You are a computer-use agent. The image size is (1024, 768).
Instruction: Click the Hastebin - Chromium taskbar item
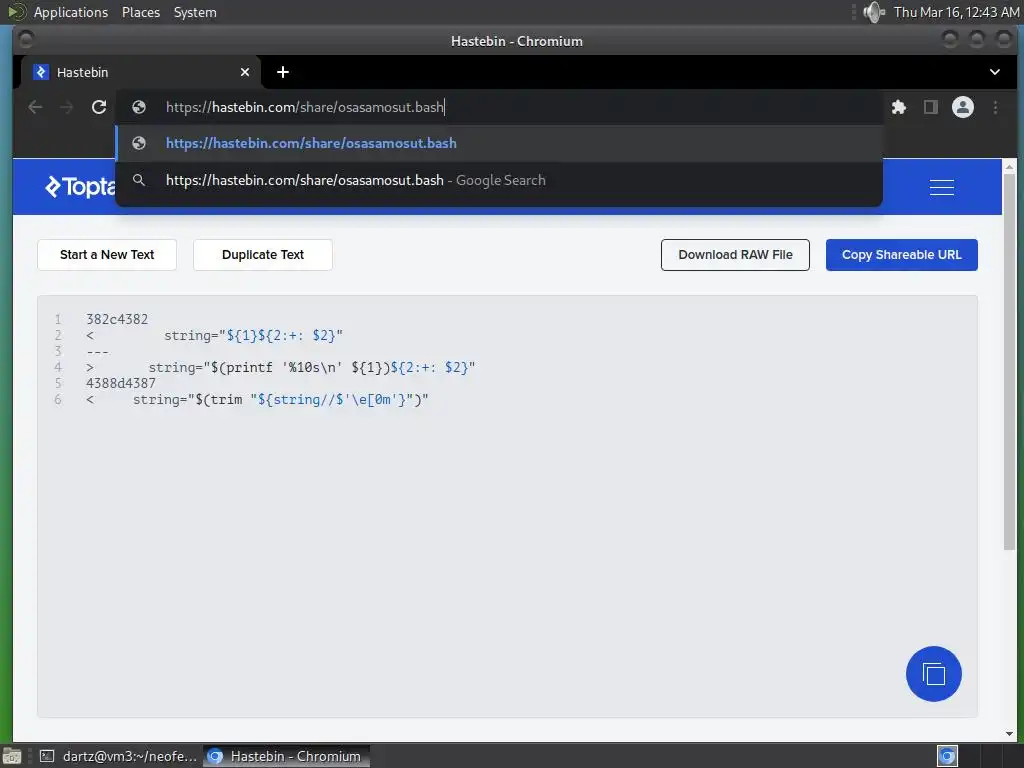[286, 756]
